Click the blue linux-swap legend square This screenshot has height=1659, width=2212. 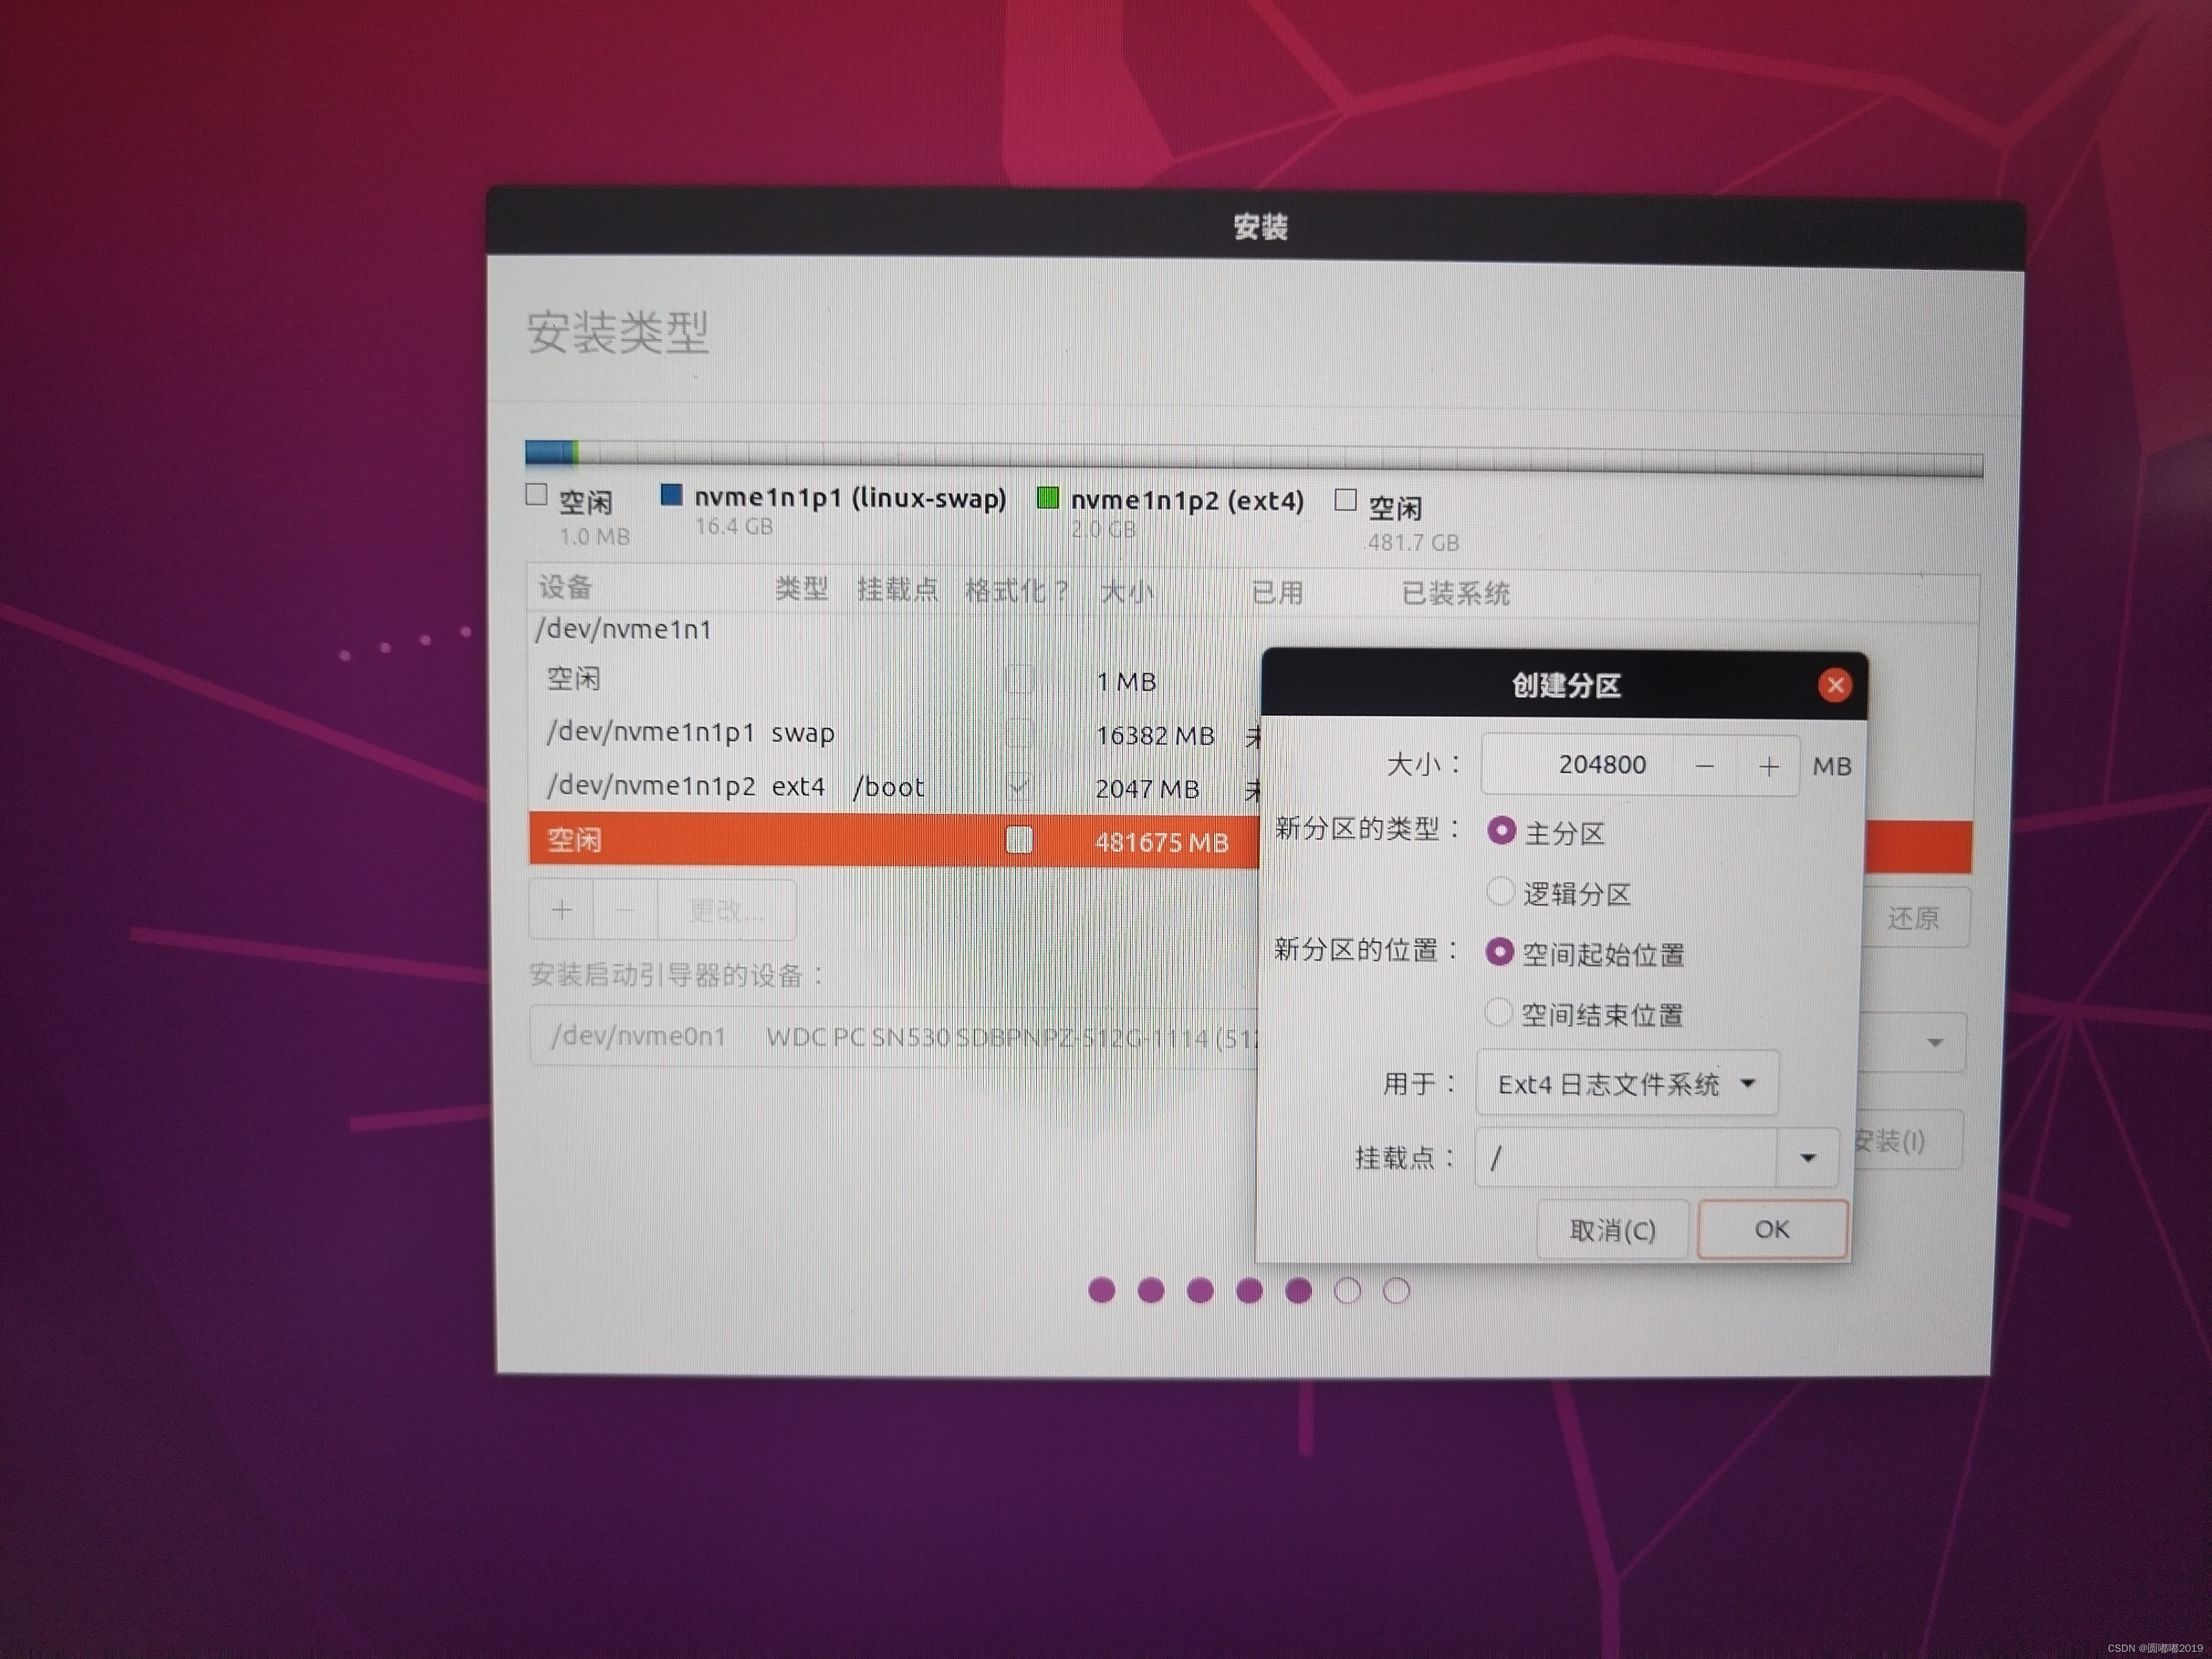(x=671, y=495)
